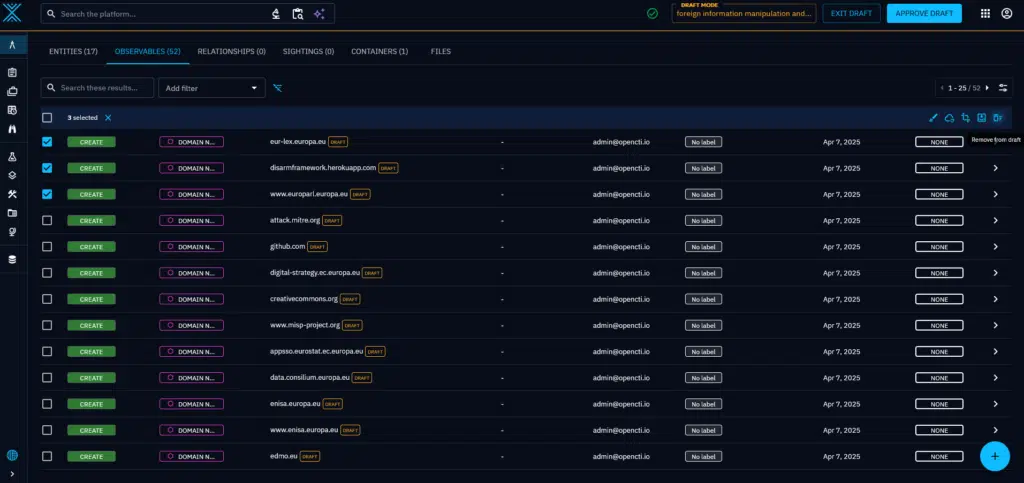
Task: Expand the left sidebar with bottom chevron
Action: pyautogui.click(x=12, y=473)
